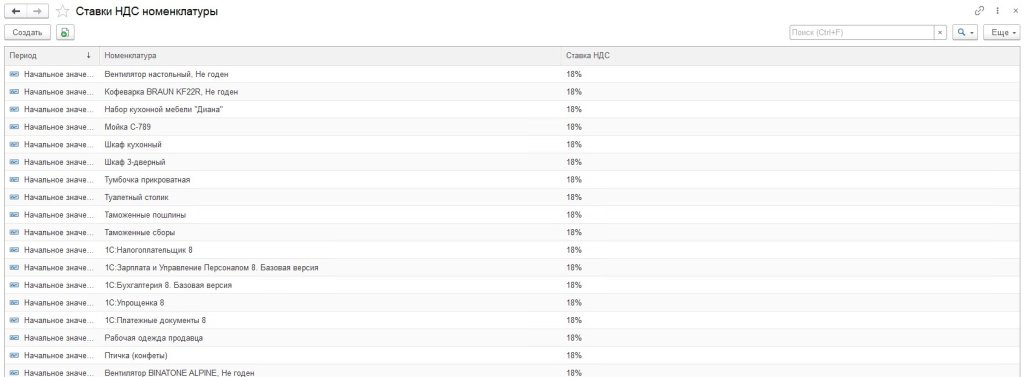This screenshot has width=1024, height=377.
Task: Click the record icon on the Мойка С-789 row
Action: 14,127
